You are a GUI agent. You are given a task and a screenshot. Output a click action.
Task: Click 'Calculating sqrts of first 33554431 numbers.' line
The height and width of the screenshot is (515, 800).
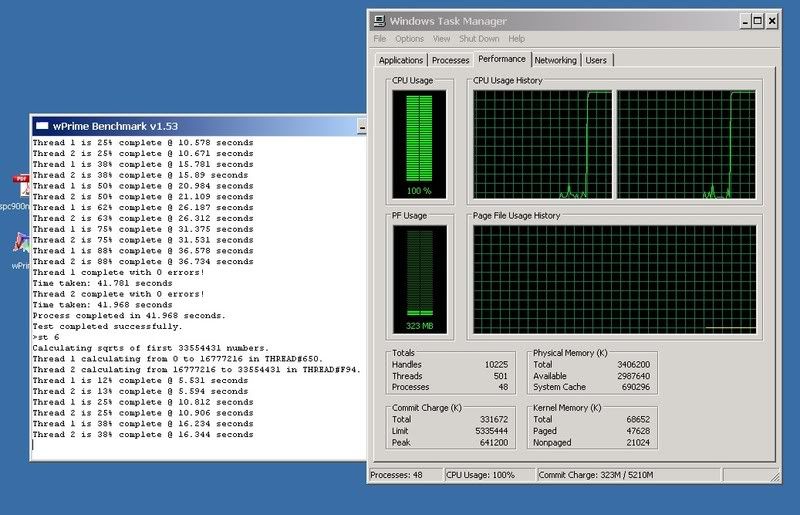(151, 348)
